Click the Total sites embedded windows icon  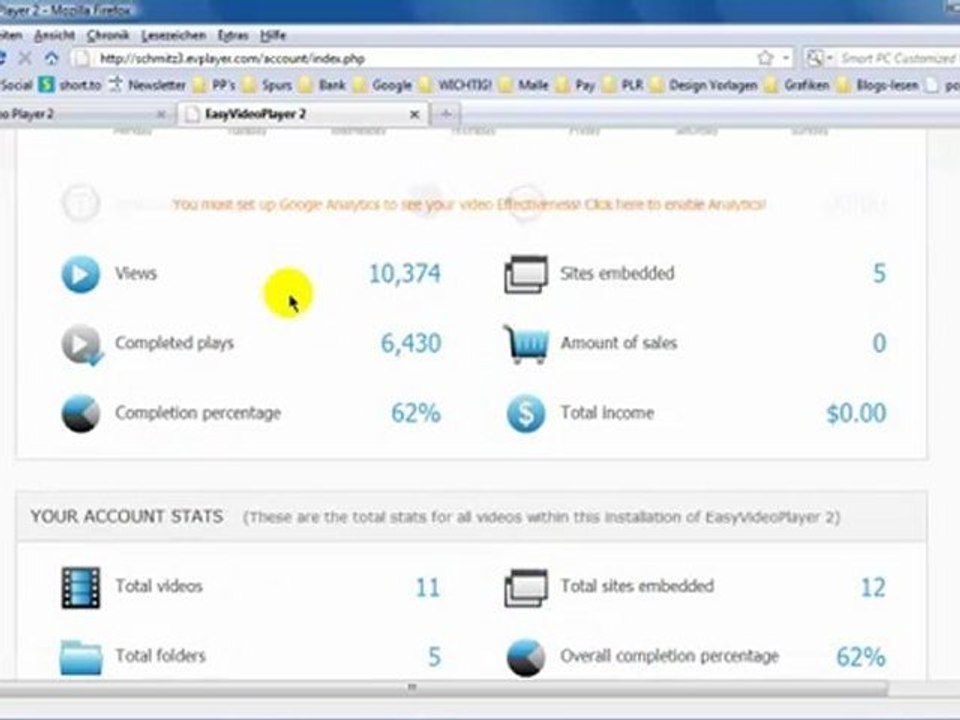point(525,588)
